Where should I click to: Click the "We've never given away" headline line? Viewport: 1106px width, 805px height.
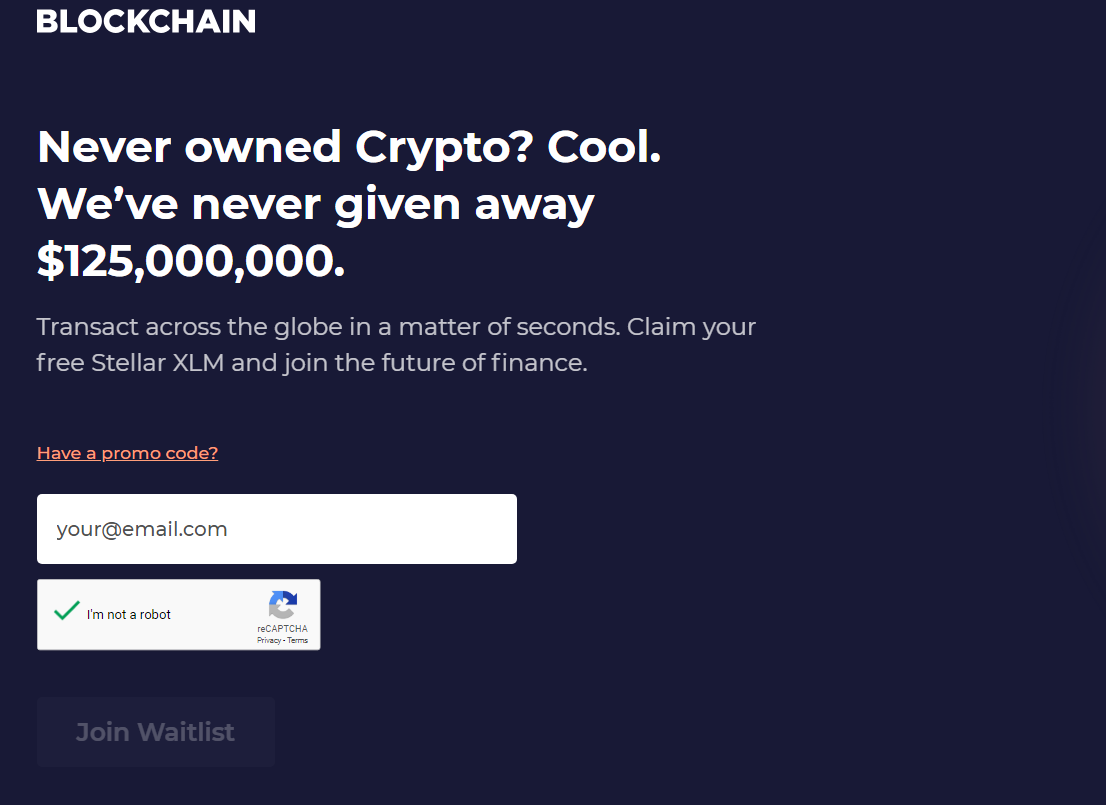315,204
